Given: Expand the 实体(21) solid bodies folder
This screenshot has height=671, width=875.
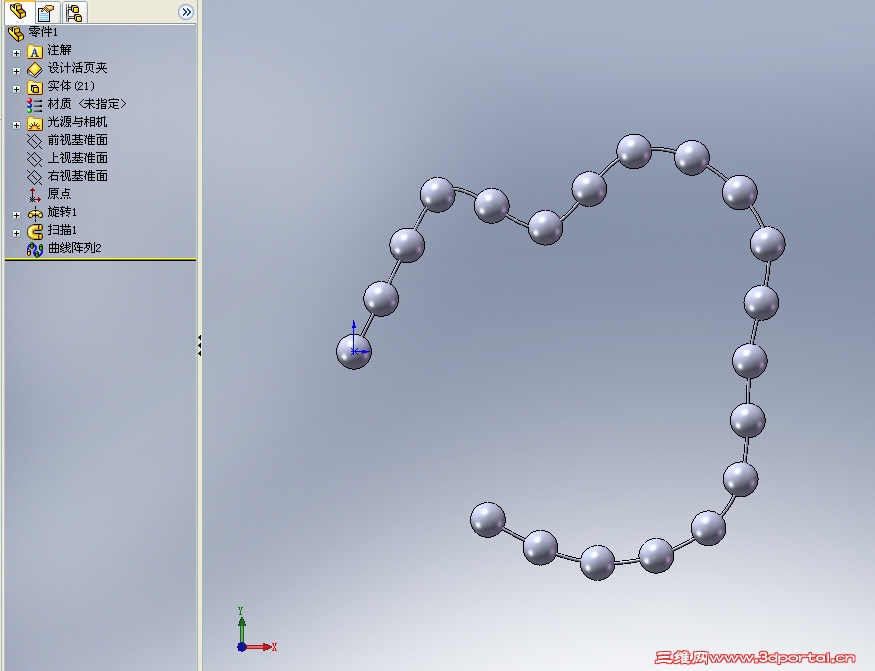Looking at the screenshot, I should click(16, 89).
